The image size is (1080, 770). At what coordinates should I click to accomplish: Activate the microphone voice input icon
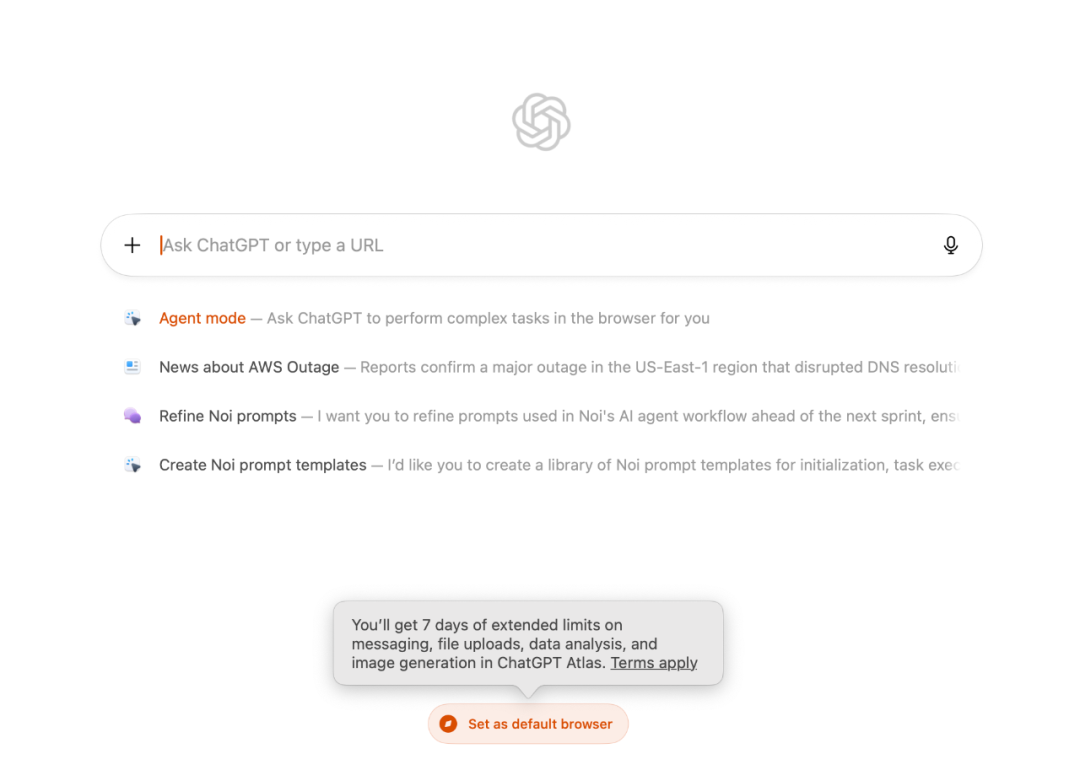pos(950,245)
